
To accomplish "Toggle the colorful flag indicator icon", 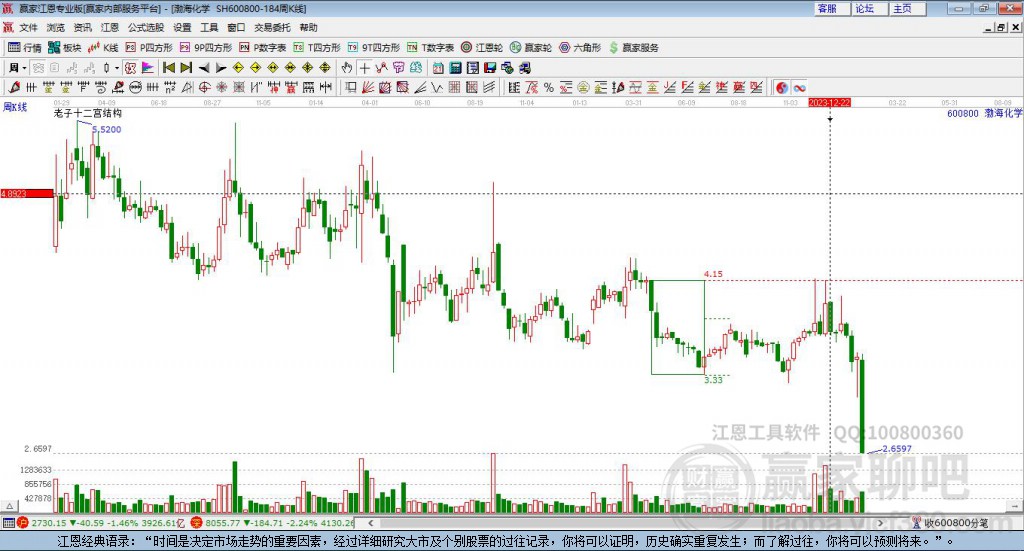I will point(148,68).
